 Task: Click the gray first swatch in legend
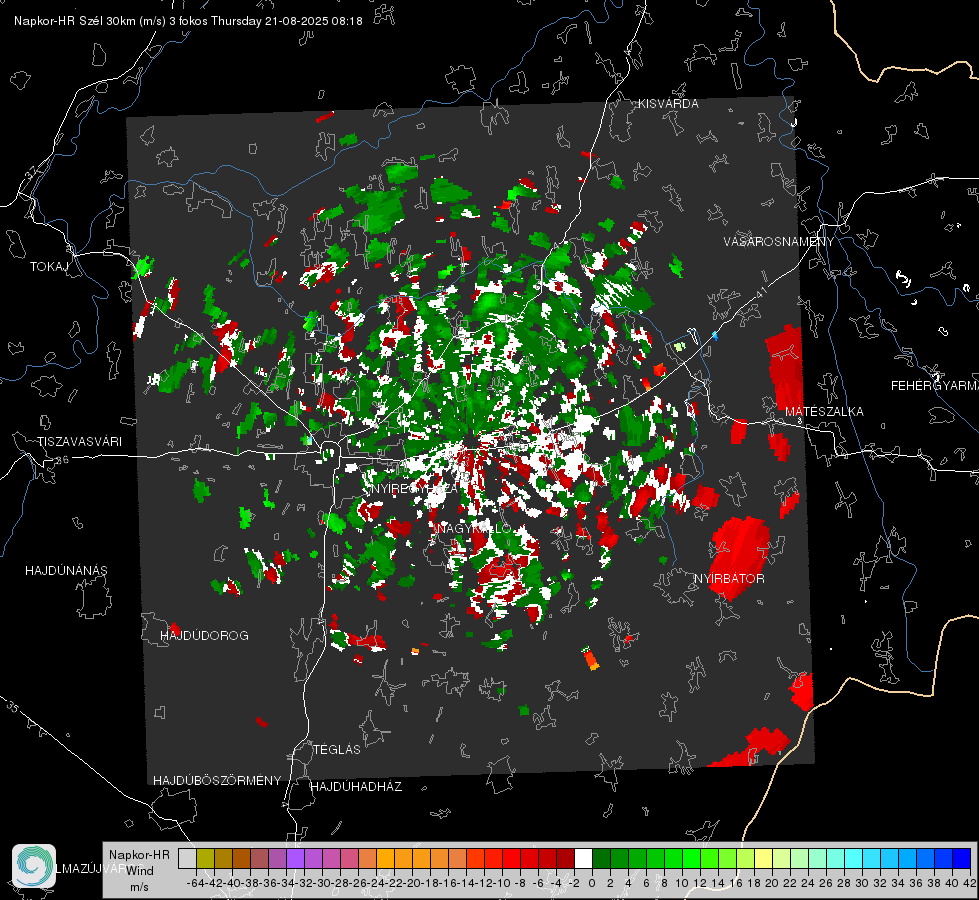click(x=187, y=858)
